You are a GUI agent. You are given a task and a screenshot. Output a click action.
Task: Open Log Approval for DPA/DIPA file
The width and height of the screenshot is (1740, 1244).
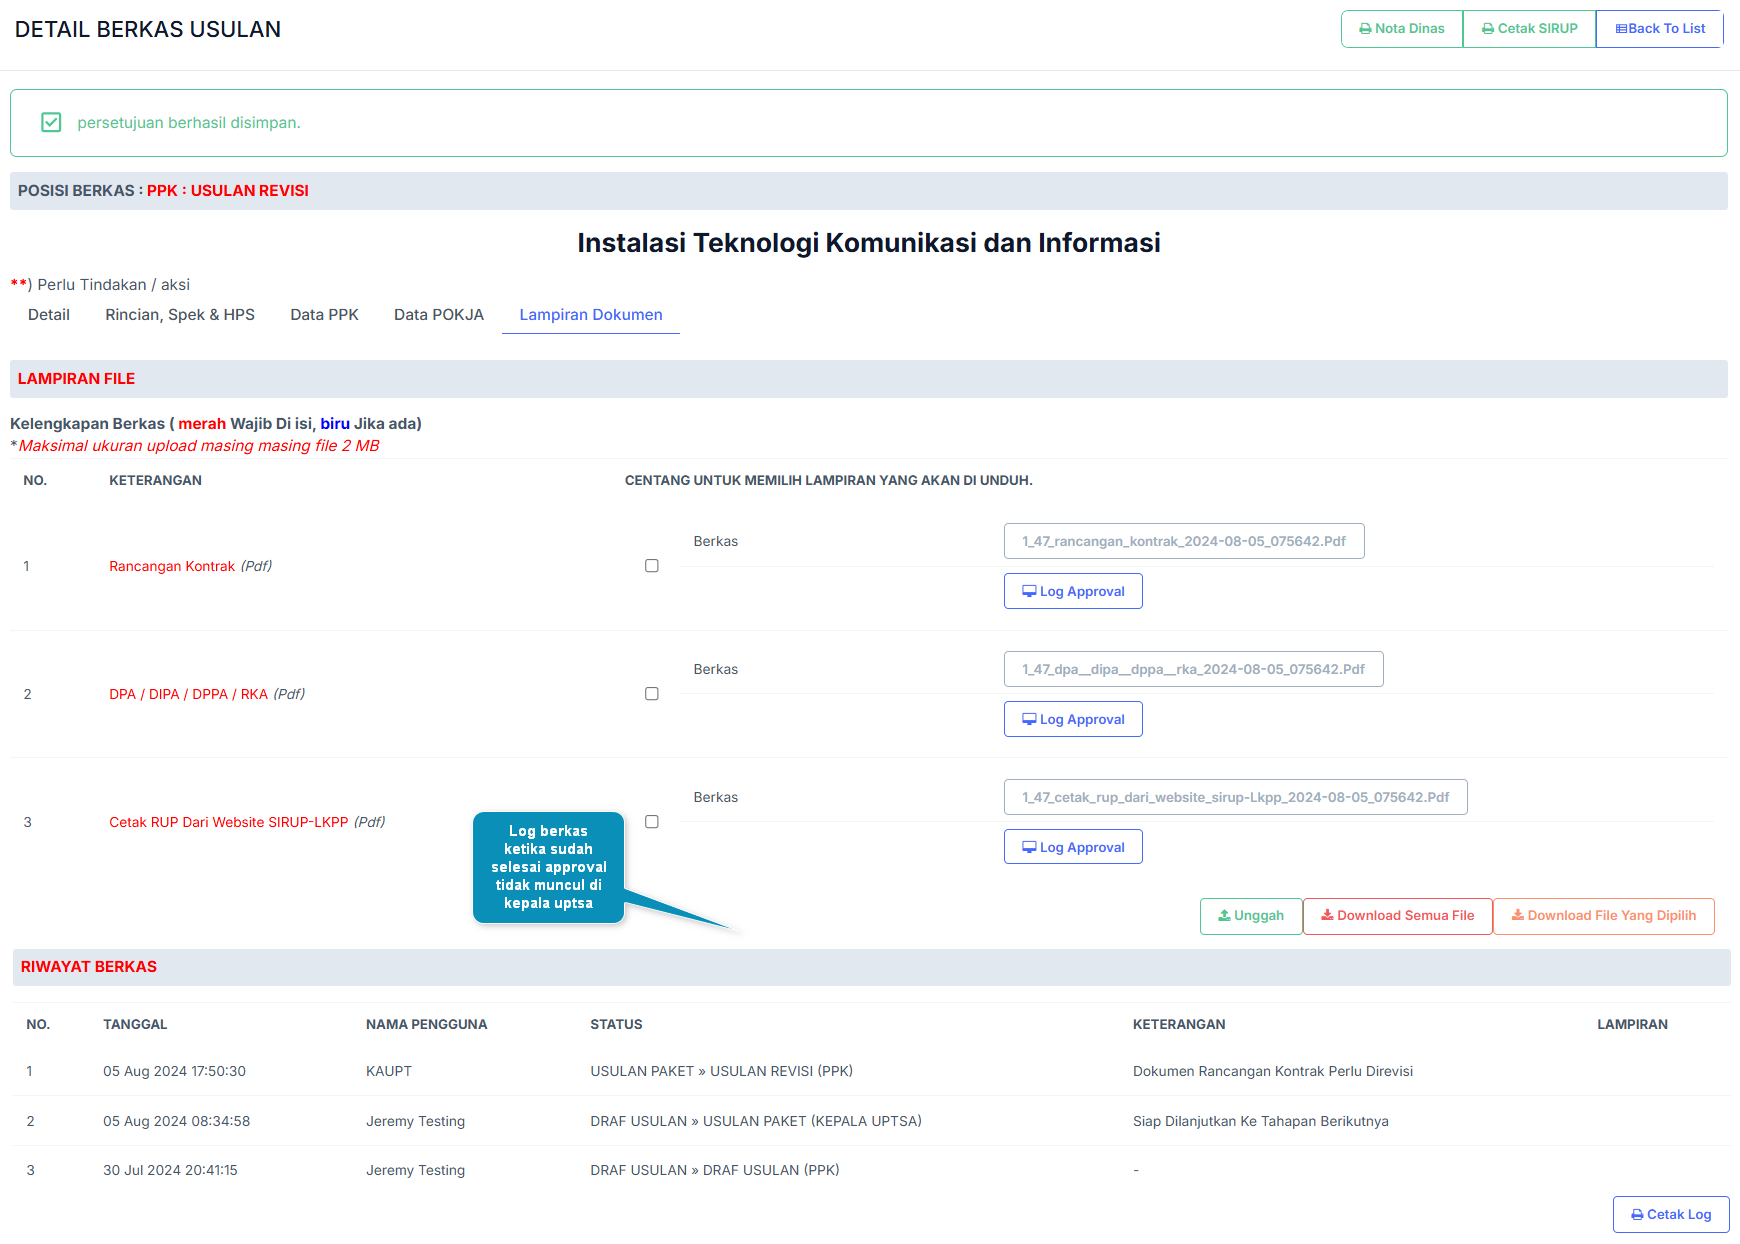[1072, 719]
